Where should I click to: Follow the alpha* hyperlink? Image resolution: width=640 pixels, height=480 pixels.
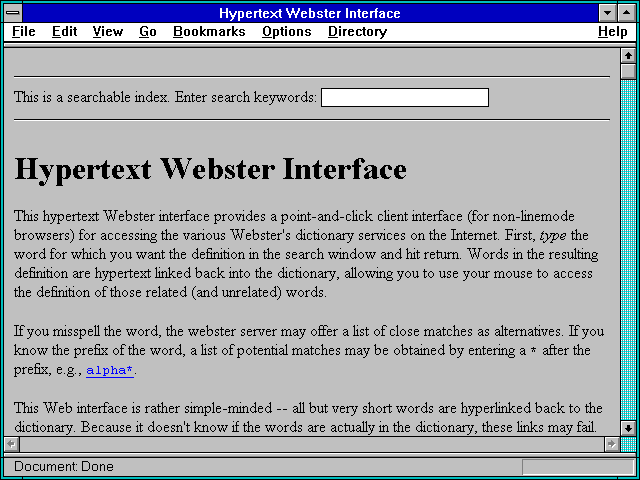[x=110, y=371]
